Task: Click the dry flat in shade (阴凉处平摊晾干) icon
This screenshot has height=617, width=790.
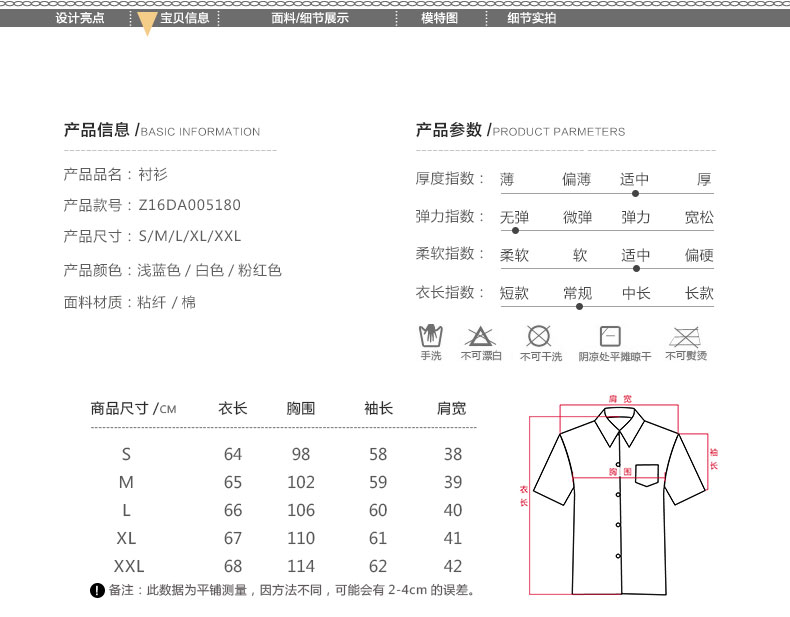Action: pos(610,336)
